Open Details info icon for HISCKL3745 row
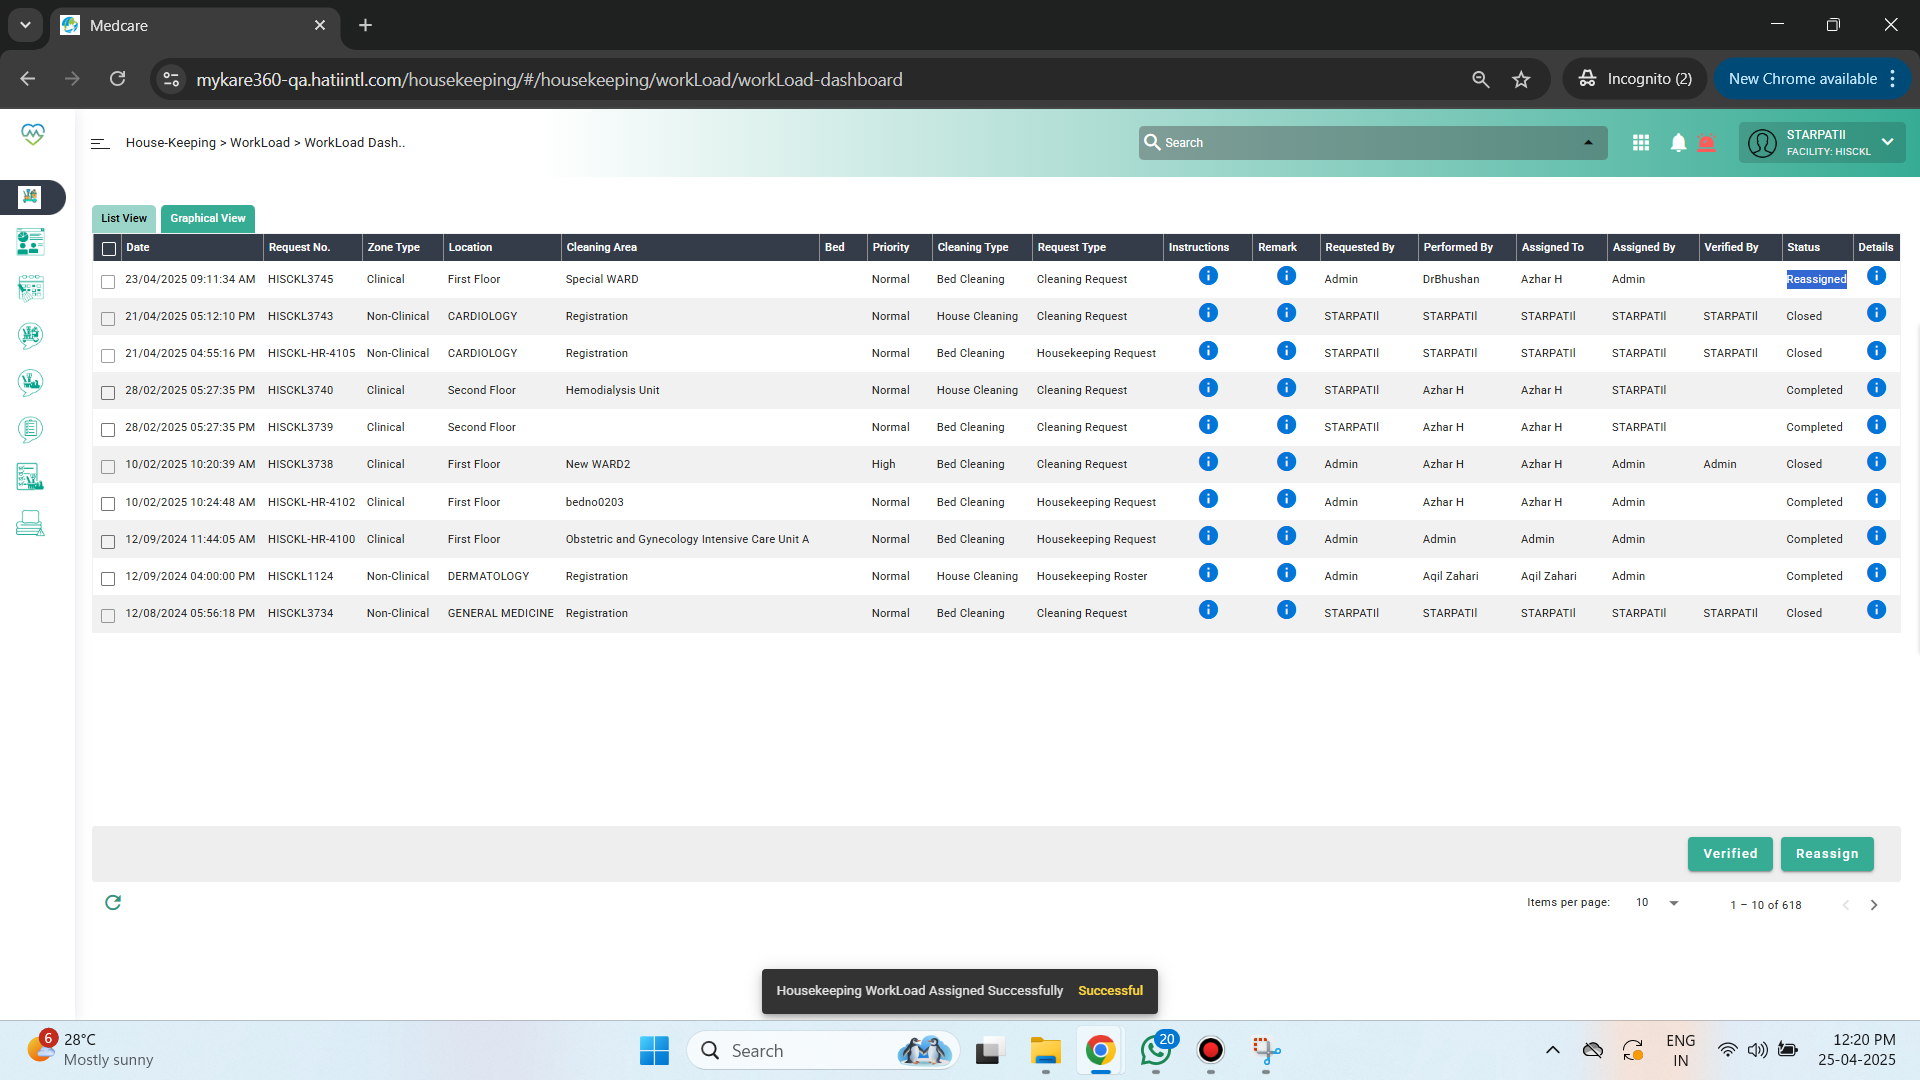1920x1080 pixels. point(1876,276)
